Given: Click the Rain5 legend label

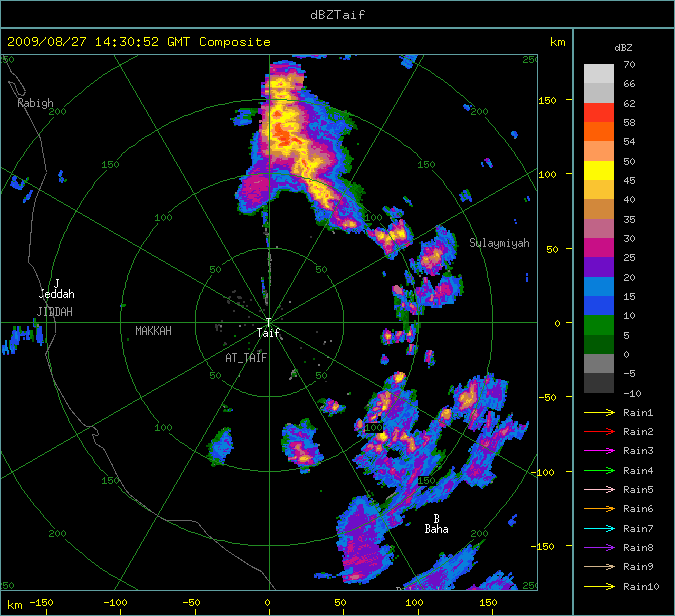Looking at the screenshot, I should [x=638, y=490].
